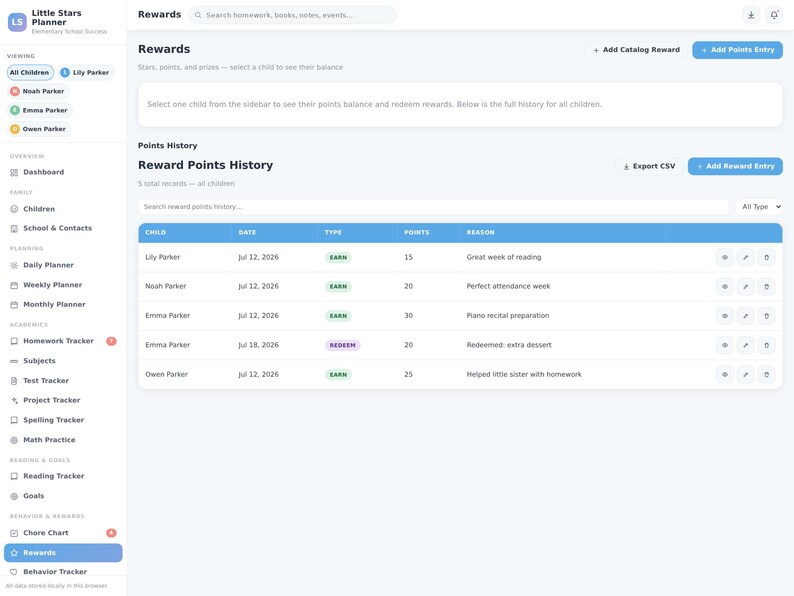Click the Daily Planner sun icon
794x596 pixels.
click(x=14, y=265)
